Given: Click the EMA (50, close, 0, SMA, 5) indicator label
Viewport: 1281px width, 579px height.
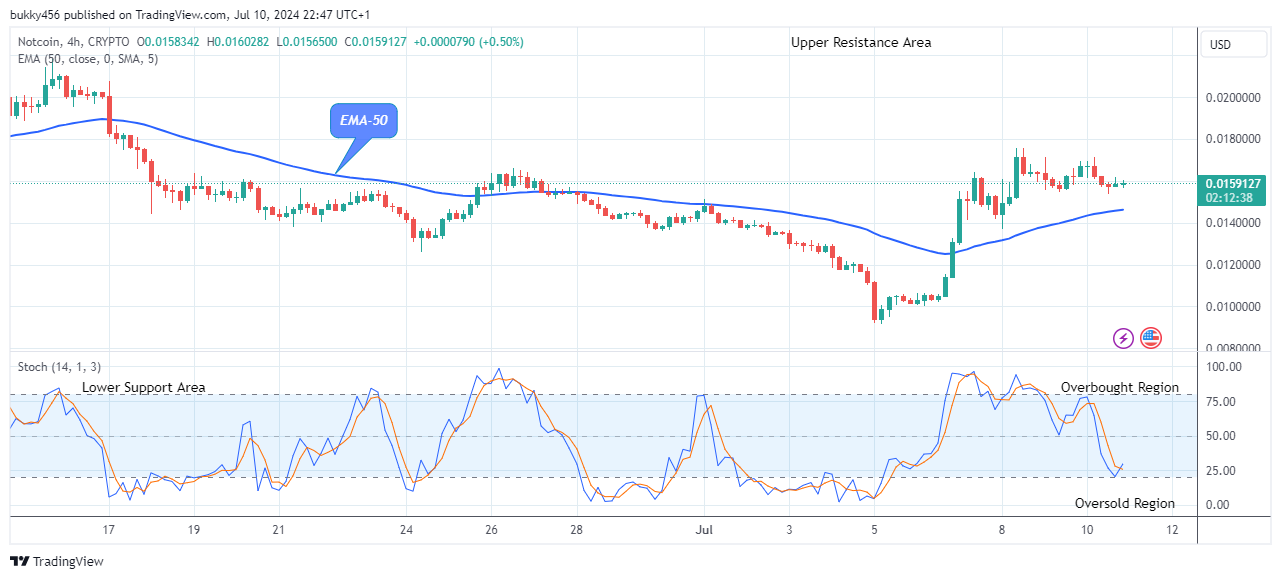Looking at the screenshot, I should coord(87,59).
